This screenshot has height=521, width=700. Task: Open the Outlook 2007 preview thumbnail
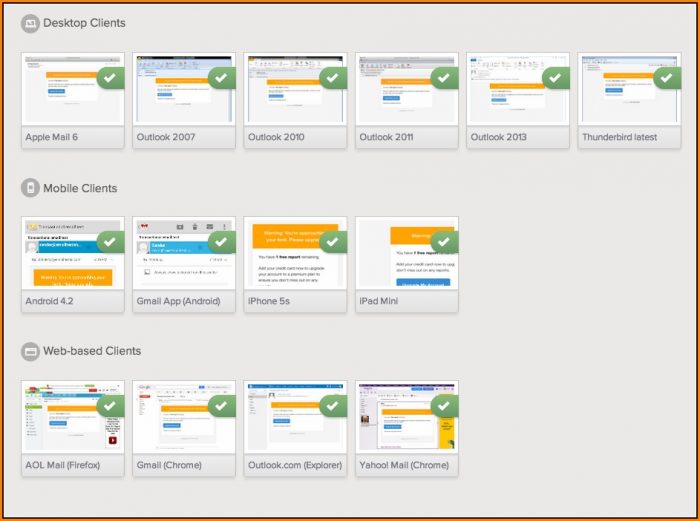pos(183,90)
